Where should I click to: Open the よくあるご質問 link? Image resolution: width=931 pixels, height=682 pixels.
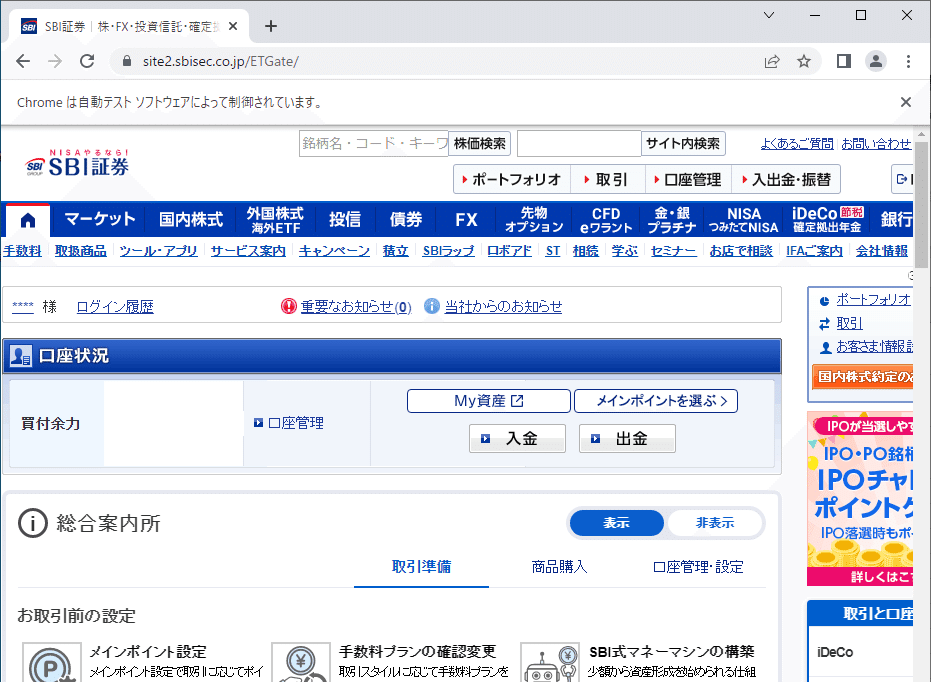(797, 144)
